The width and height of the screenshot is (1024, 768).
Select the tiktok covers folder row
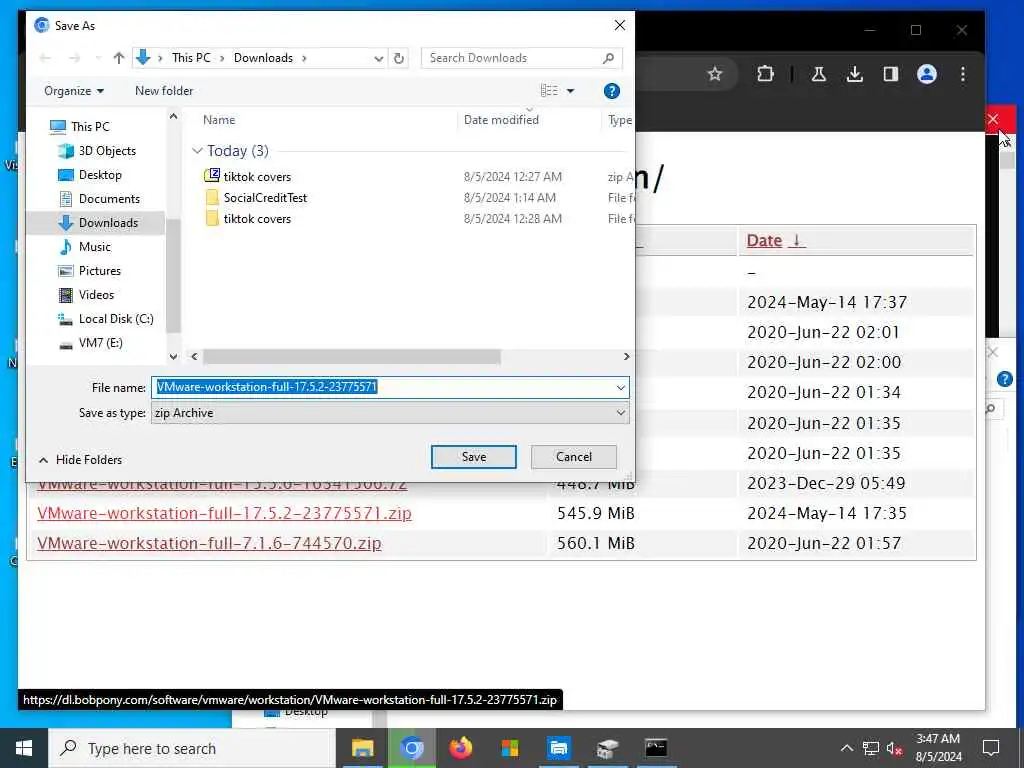[256, 219]
